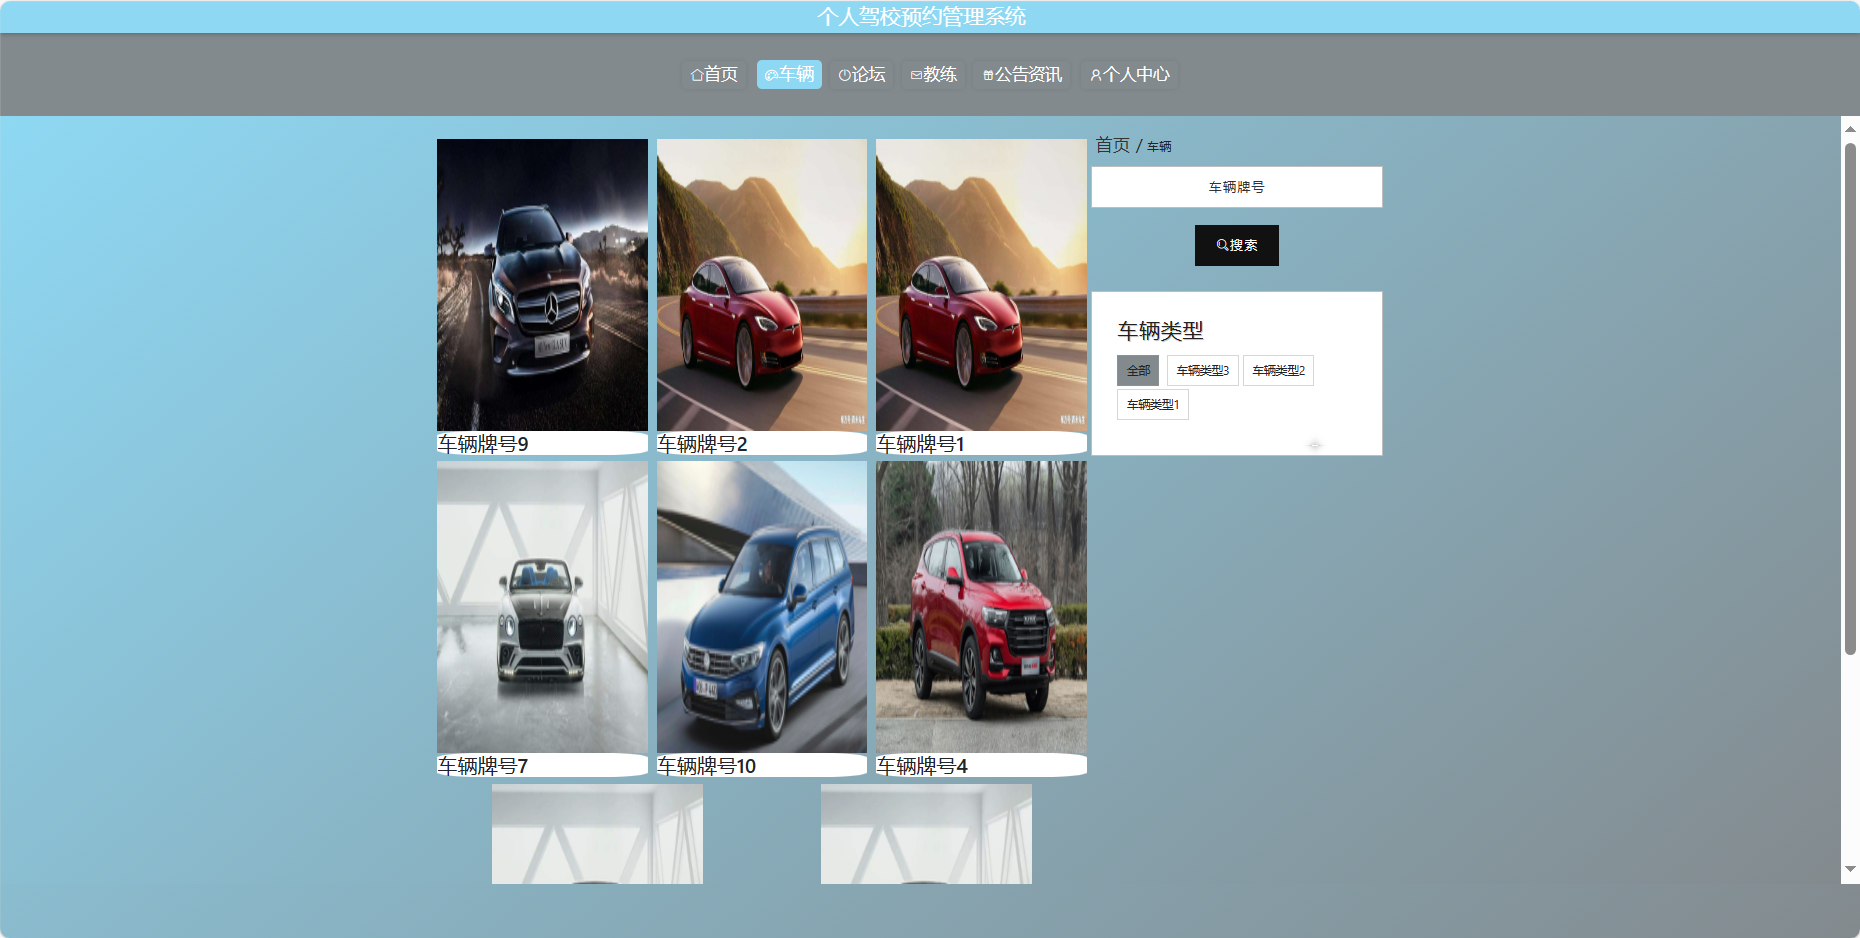Open the 教练 coach menu item
1860x938 pixels.
pos(934,74)
